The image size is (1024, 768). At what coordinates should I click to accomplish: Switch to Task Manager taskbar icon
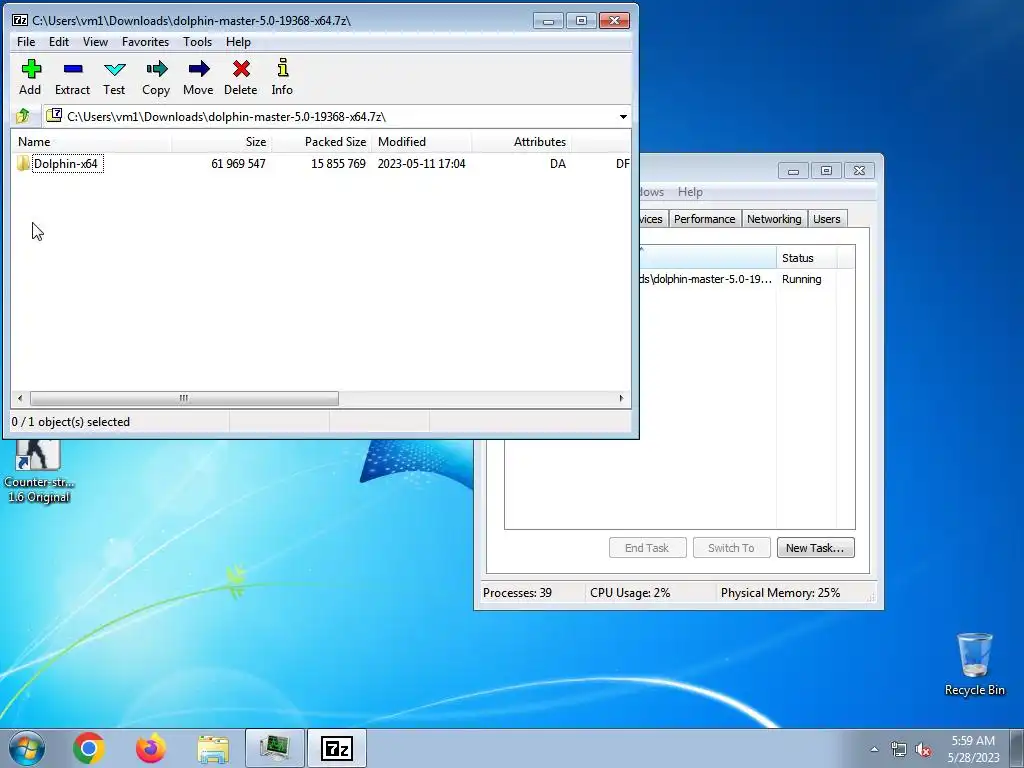tap(275, 748)
